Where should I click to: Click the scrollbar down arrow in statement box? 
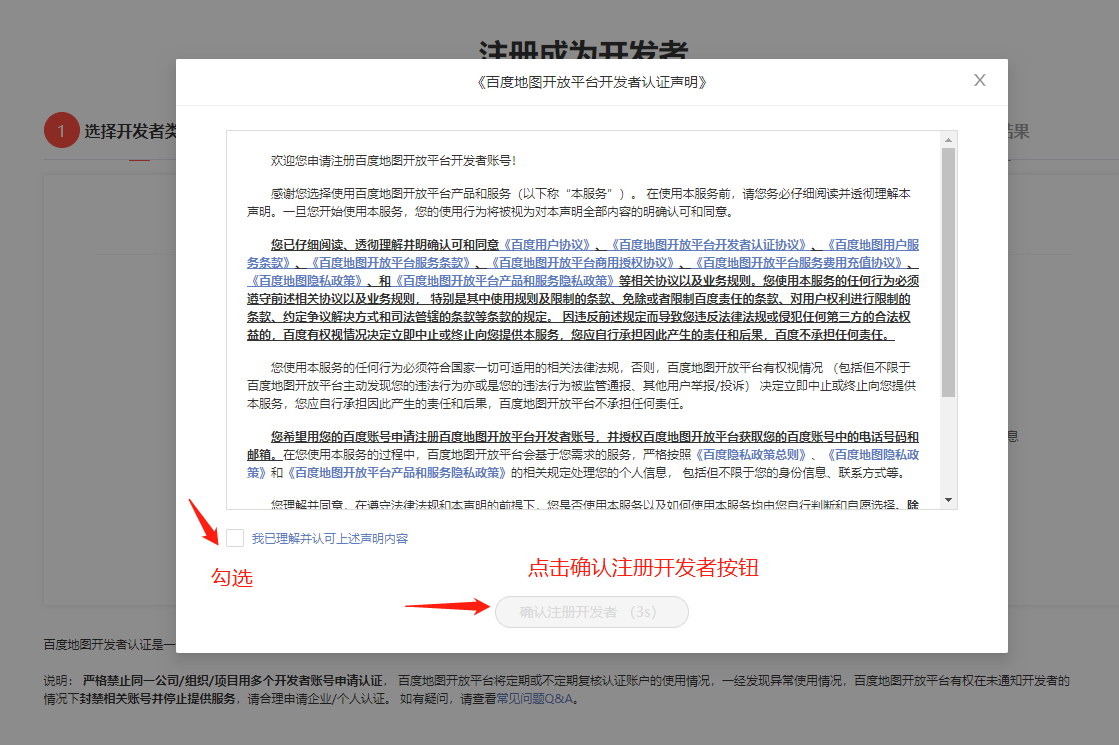pos(948,500)
